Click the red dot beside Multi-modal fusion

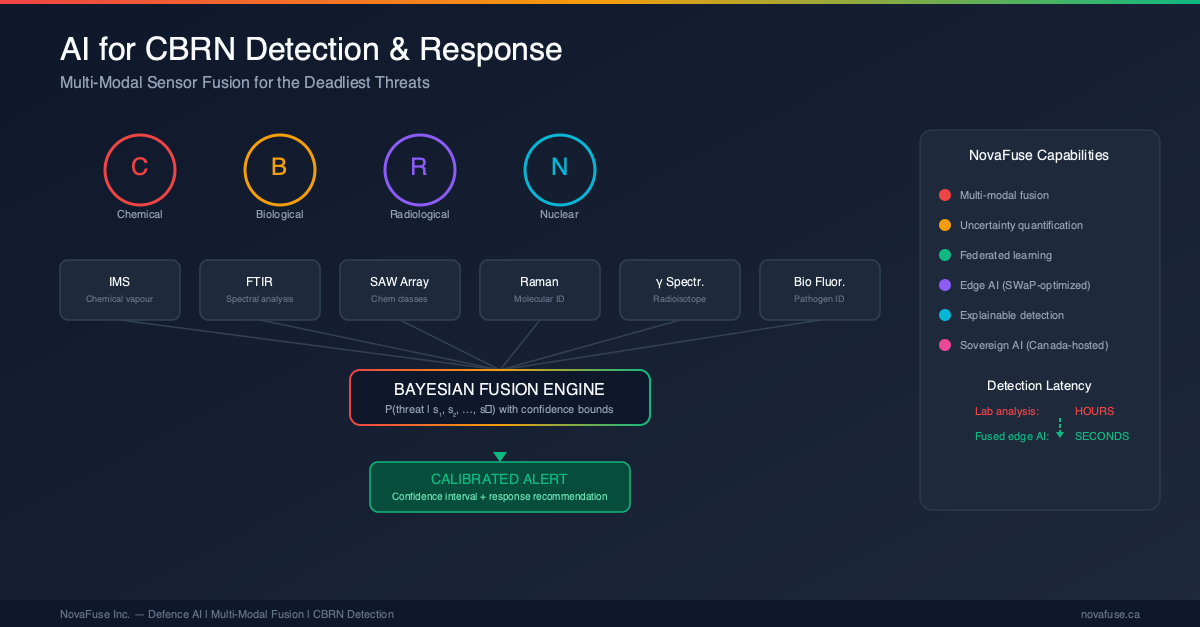click(945, 195)
